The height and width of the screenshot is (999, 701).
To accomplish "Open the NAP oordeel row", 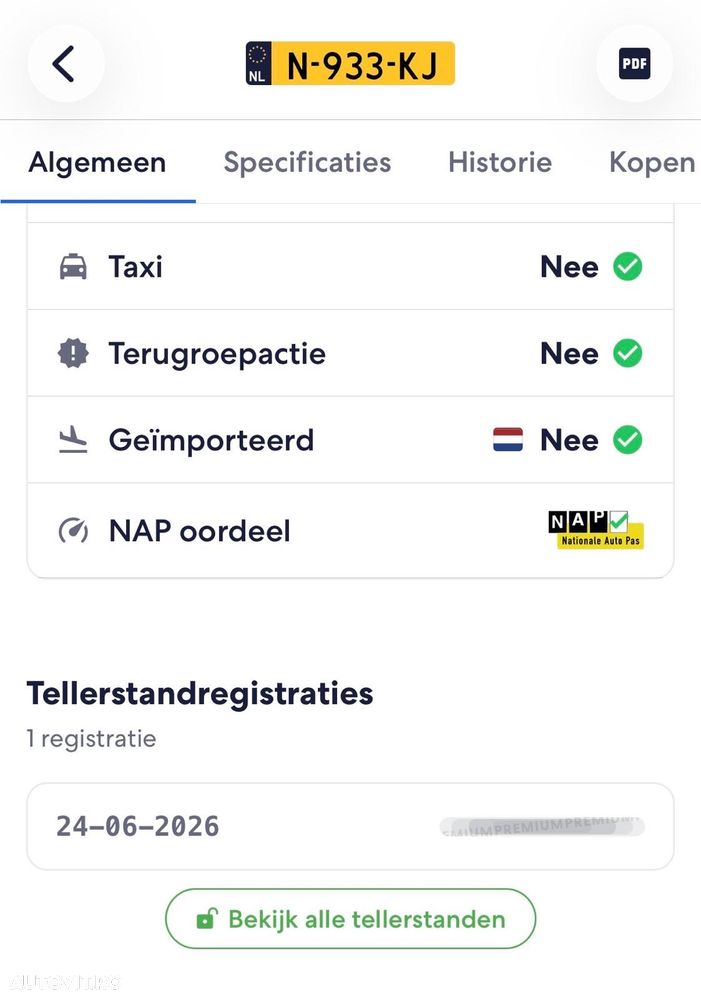I will [350, 531].
